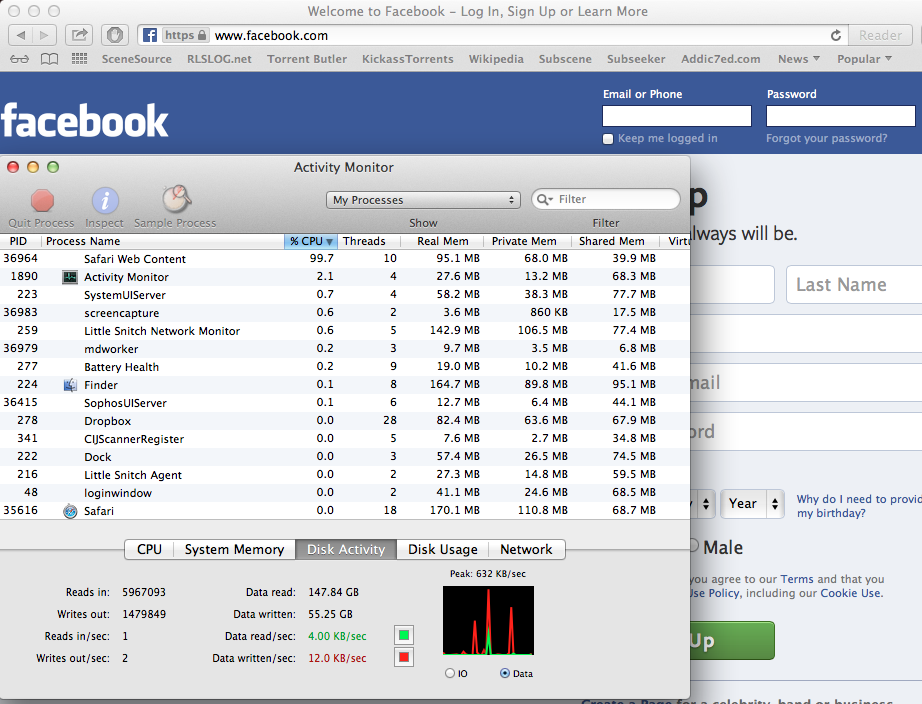Click the Forgot your password? link

point(826,138)
